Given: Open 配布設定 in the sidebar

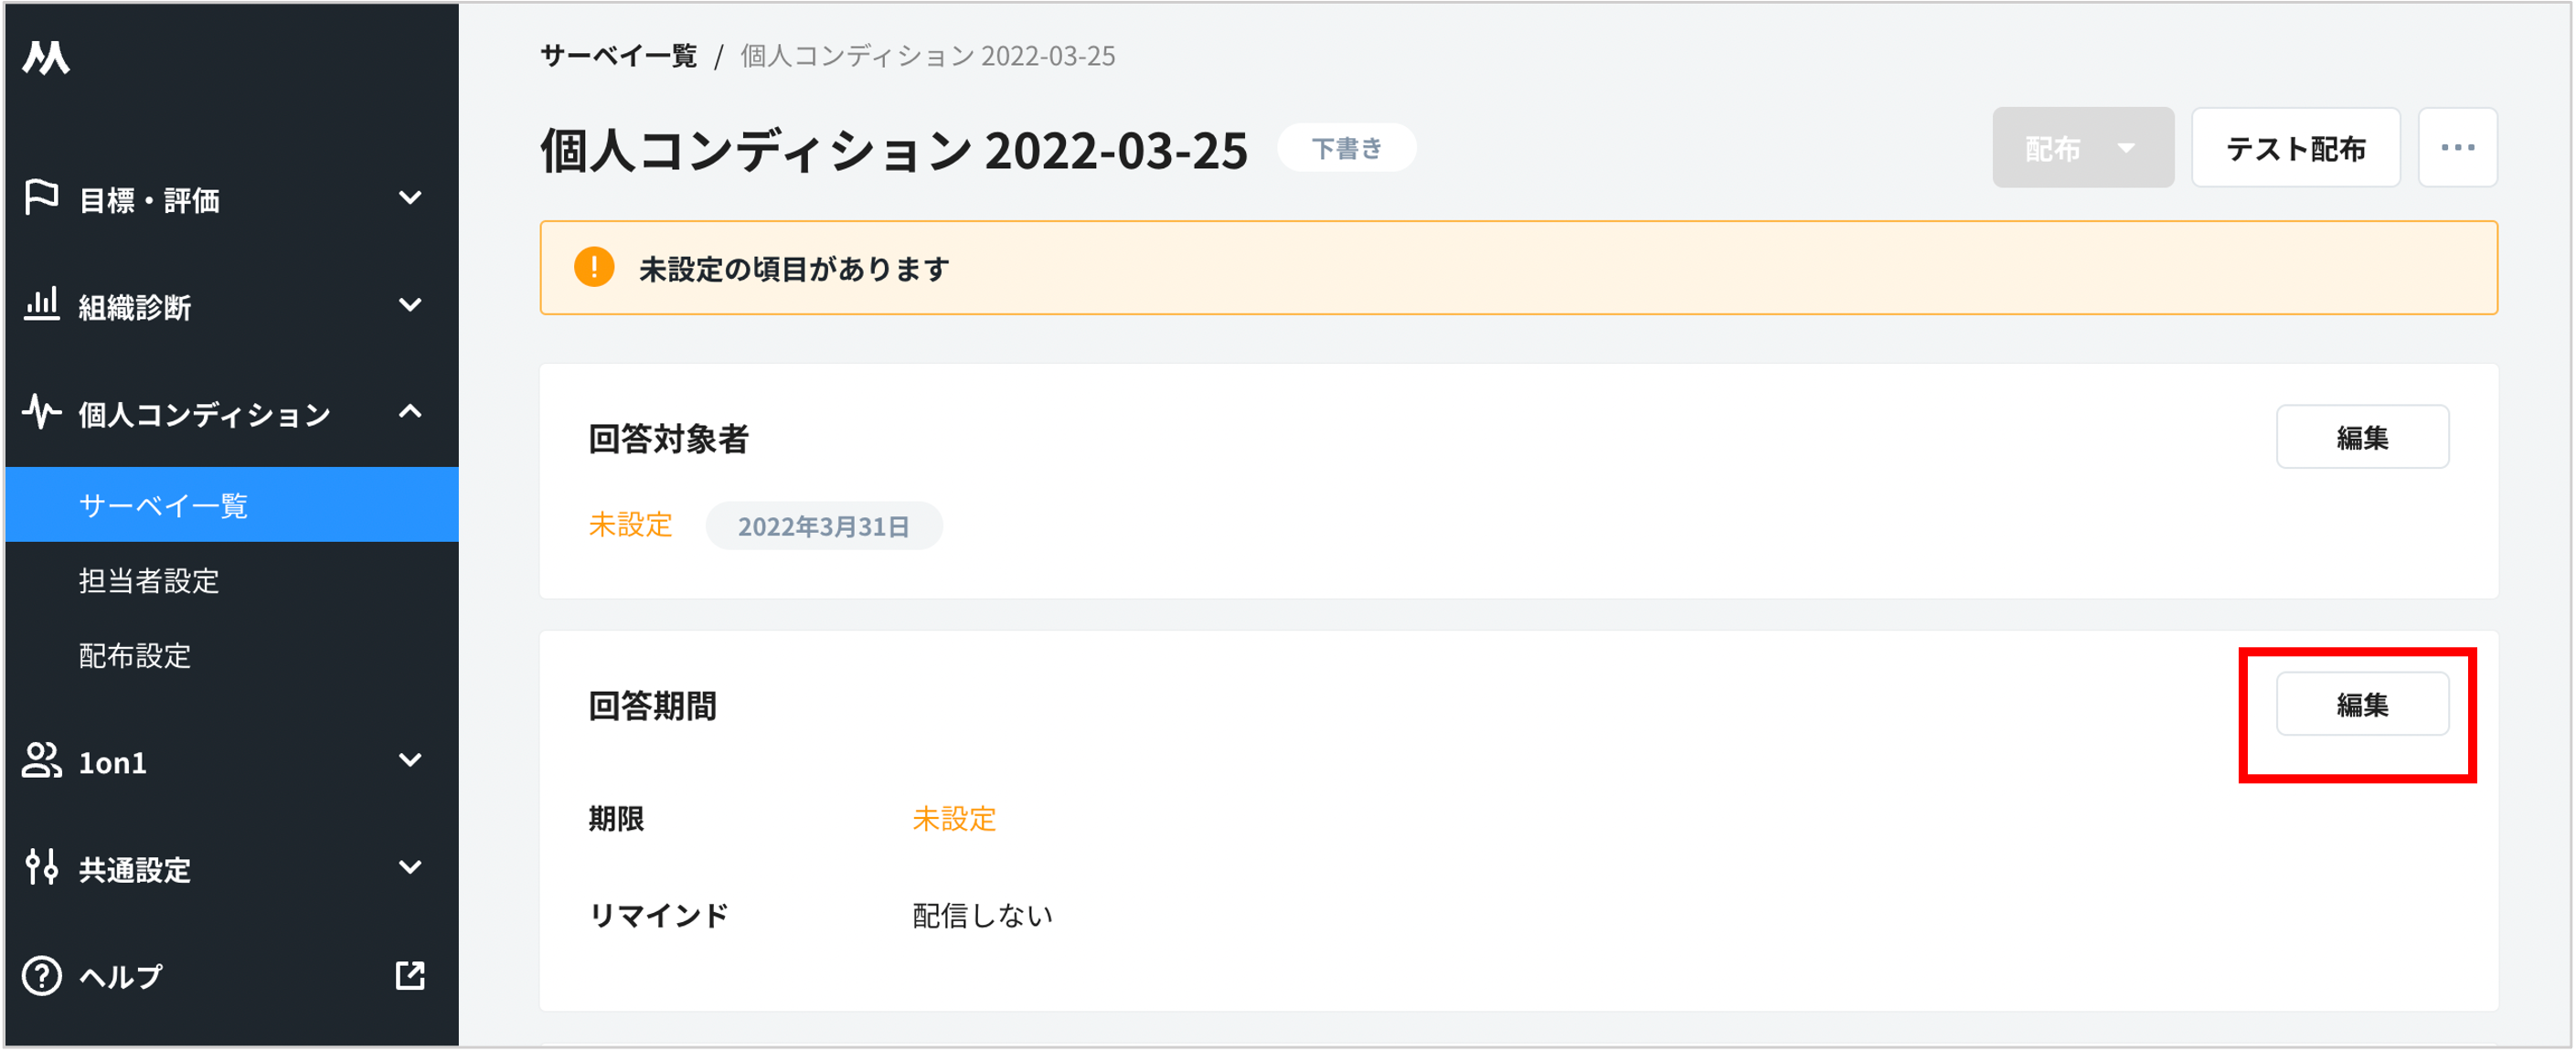Looking at the screenshot, I should click(x=135, y=655).
